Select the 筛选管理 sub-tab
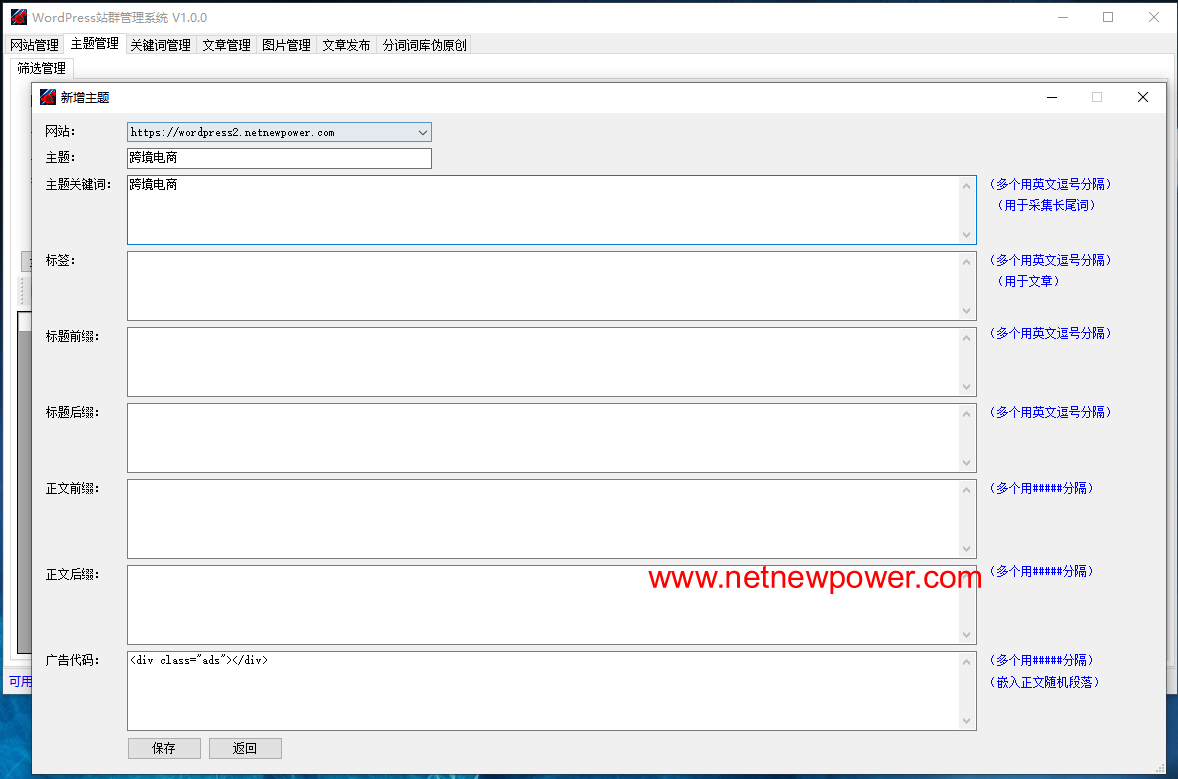The width and height of the screenshot is (1178, 779). click(x=41, y=68)
